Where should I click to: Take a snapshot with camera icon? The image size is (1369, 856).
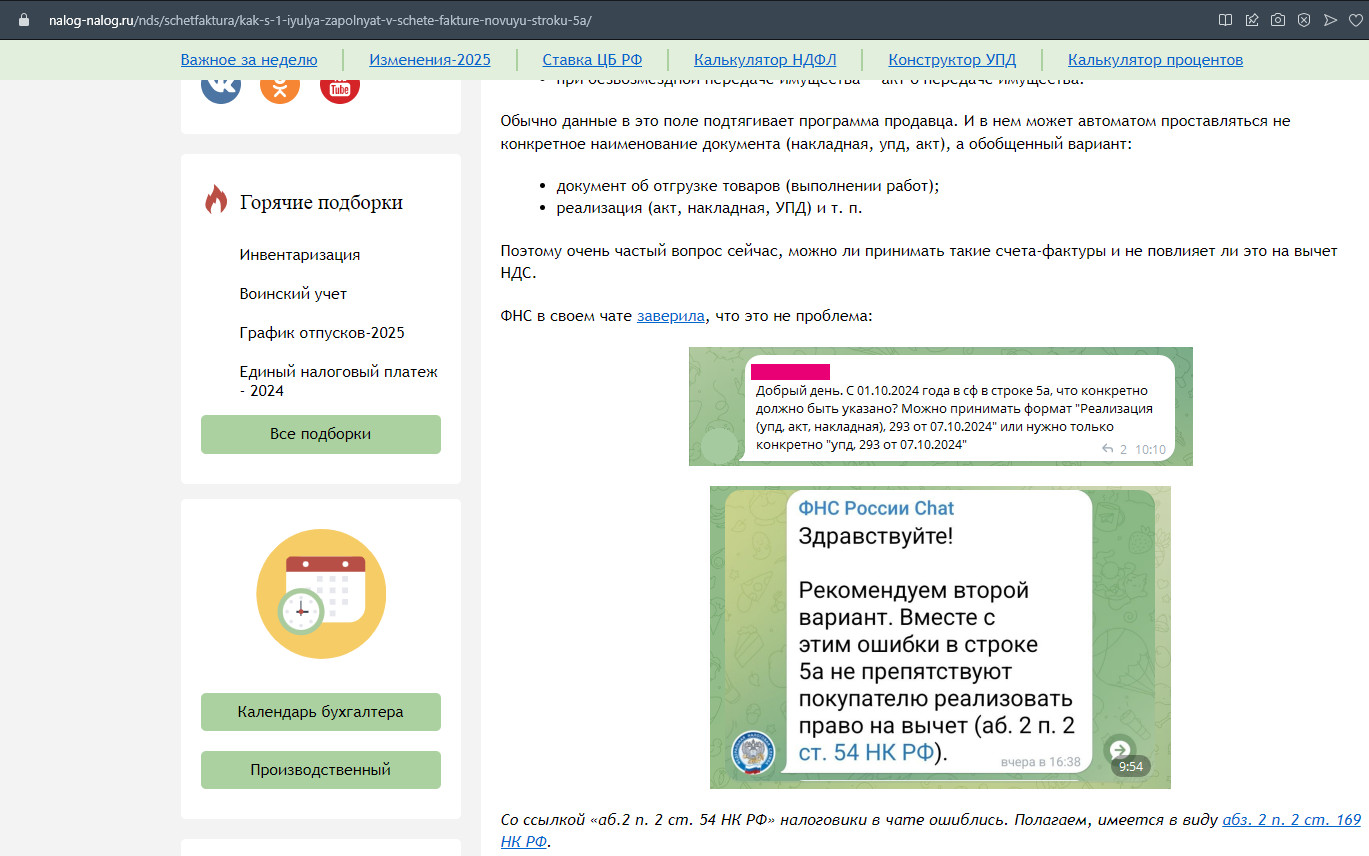1278,20
